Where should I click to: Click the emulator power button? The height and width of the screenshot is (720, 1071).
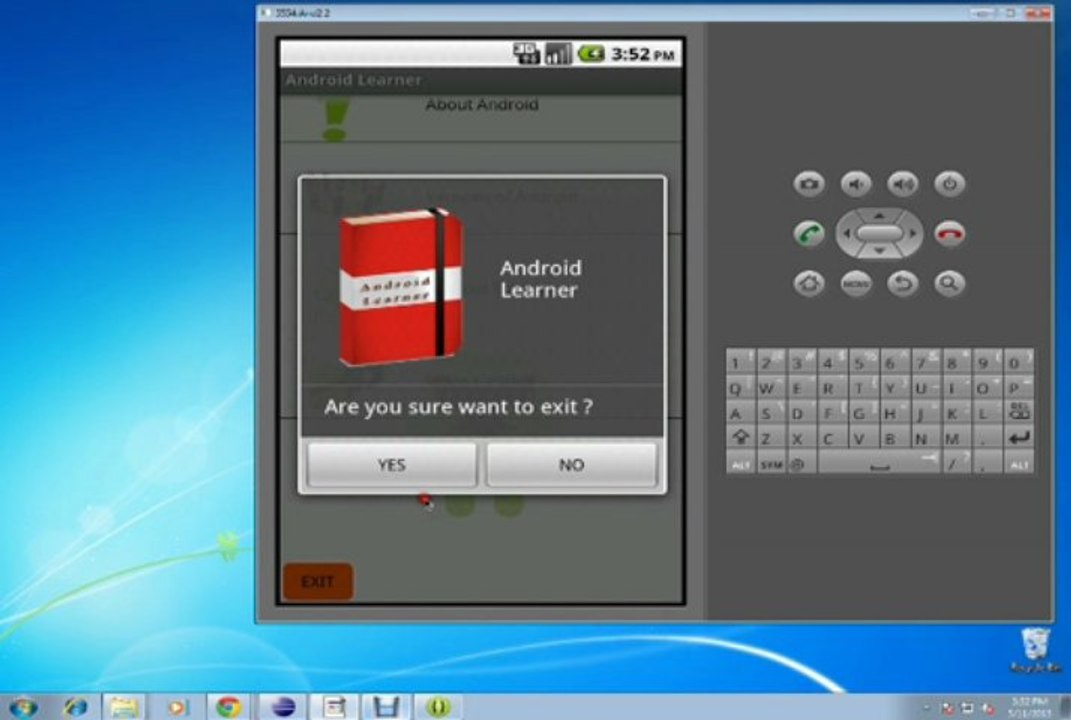pos(949,184)
